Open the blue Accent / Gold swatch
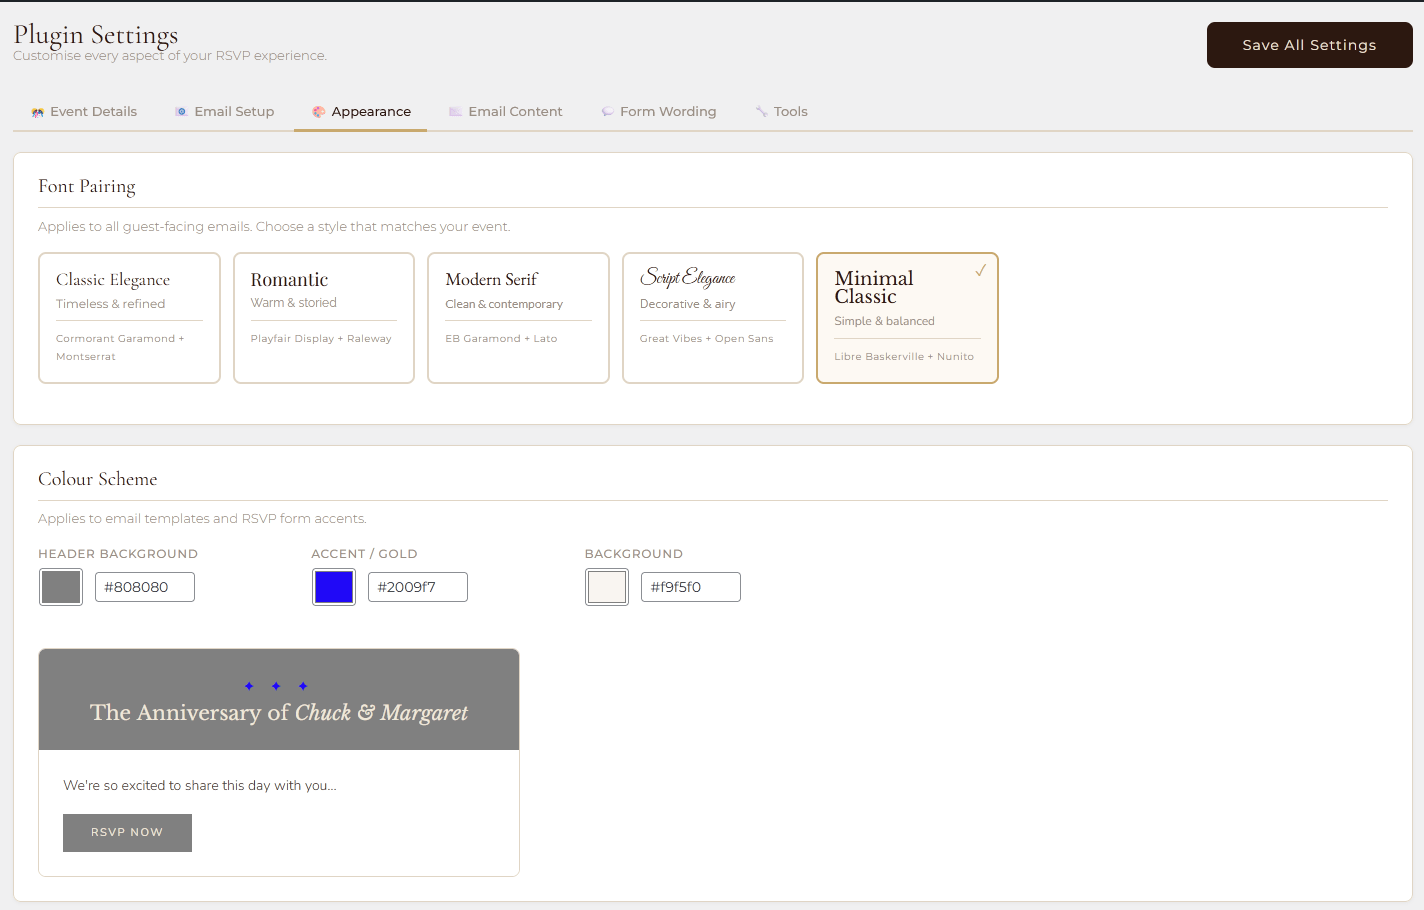This screenshot has height=910, width=1424. tap(334, 587)
